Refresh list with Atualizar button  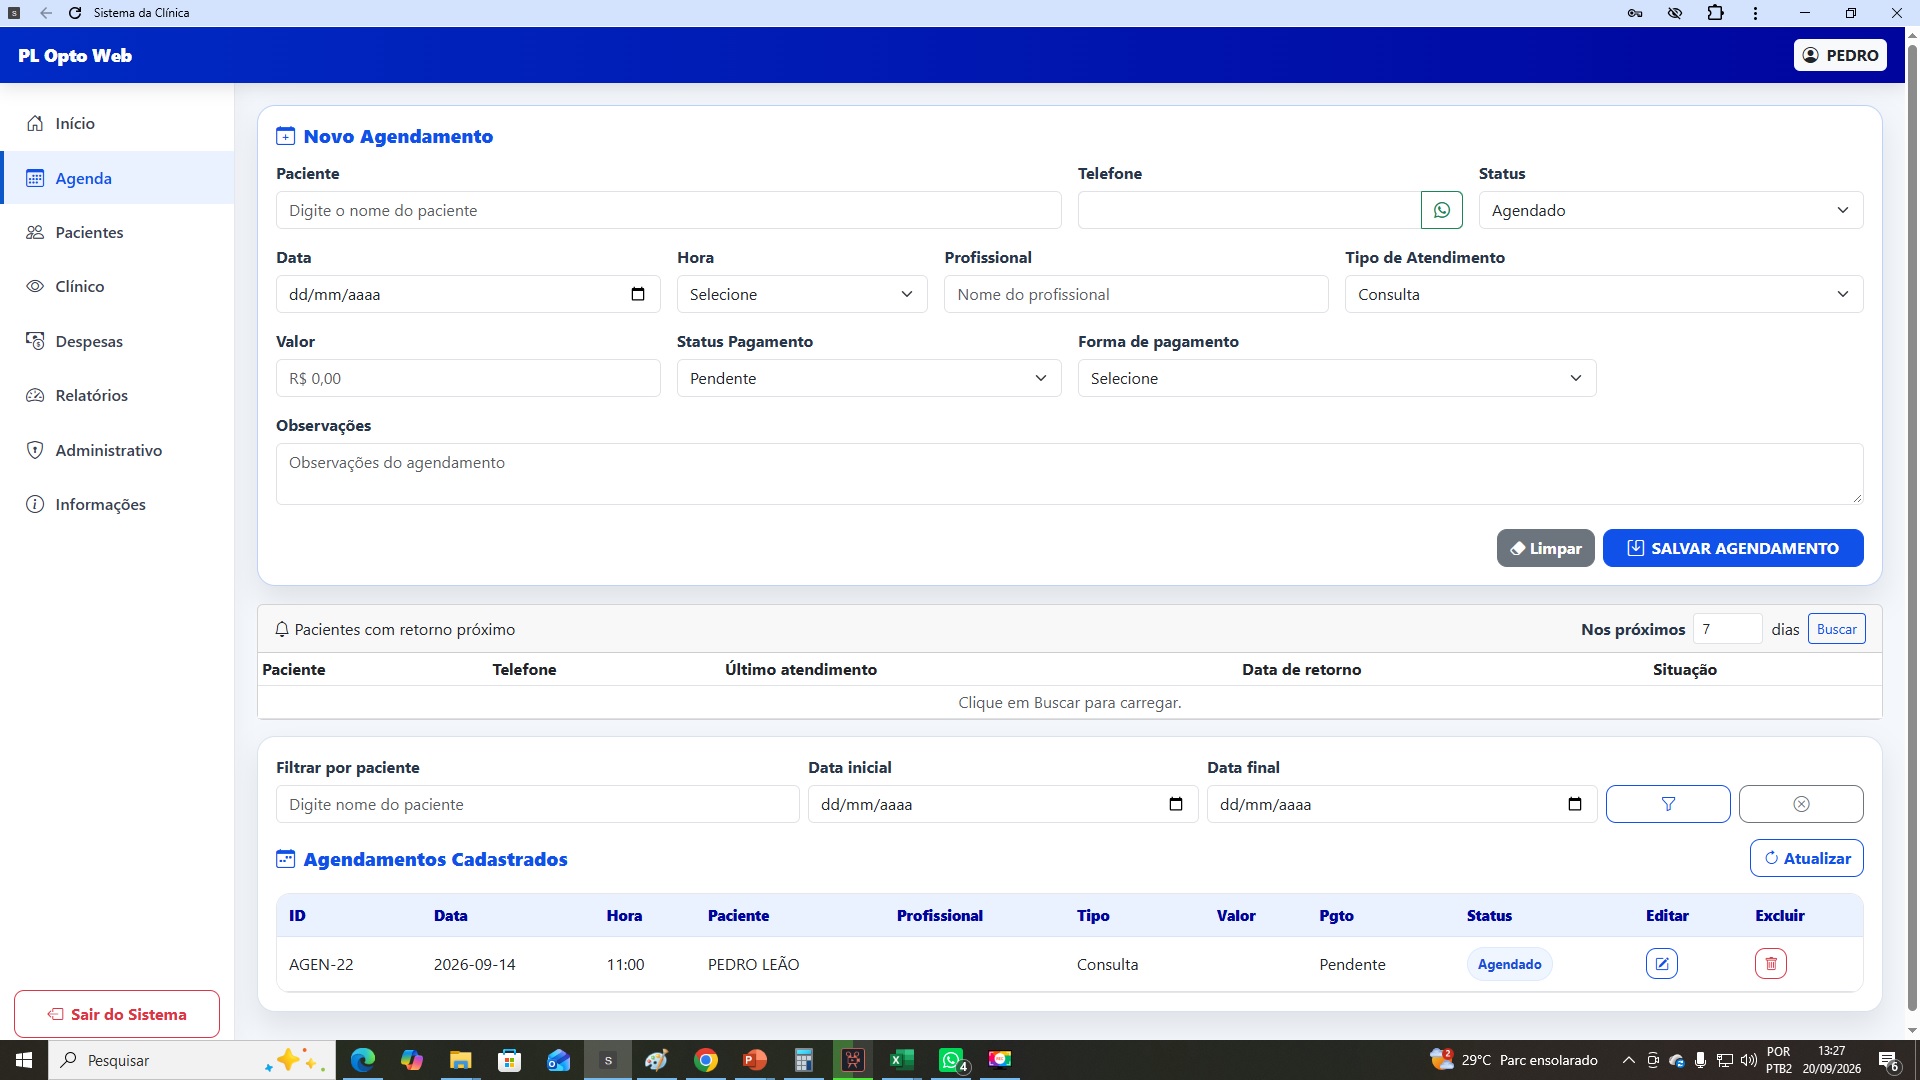[1806, 858]
